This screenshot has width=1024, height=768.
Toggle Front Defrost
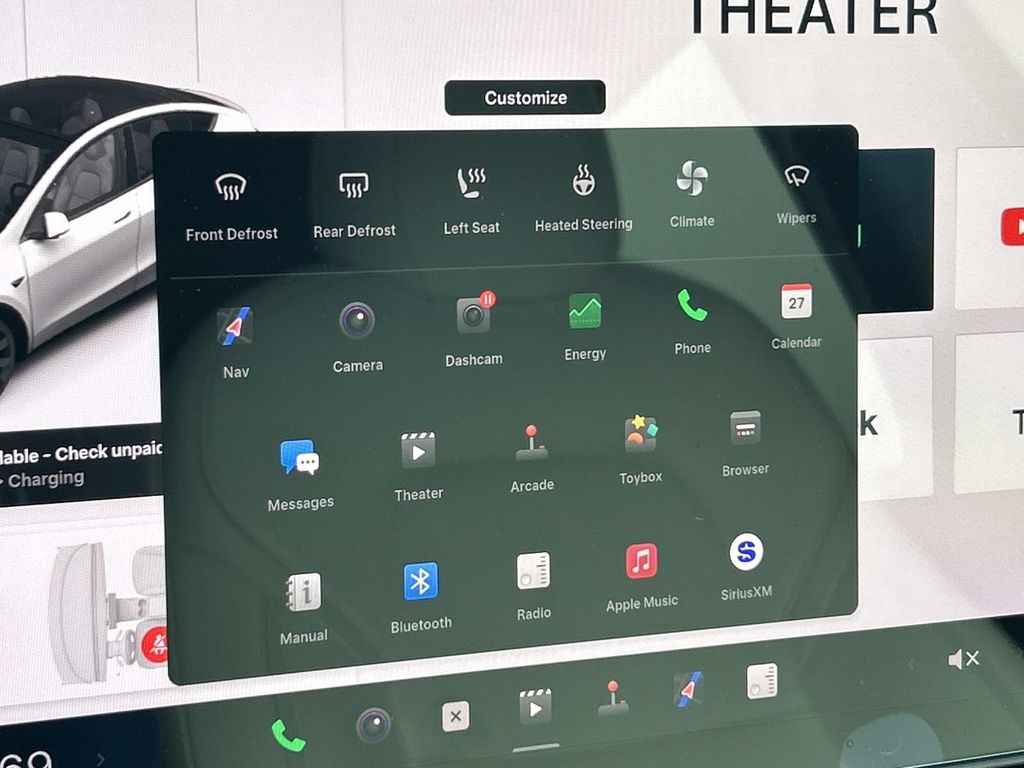coord(231,187)
